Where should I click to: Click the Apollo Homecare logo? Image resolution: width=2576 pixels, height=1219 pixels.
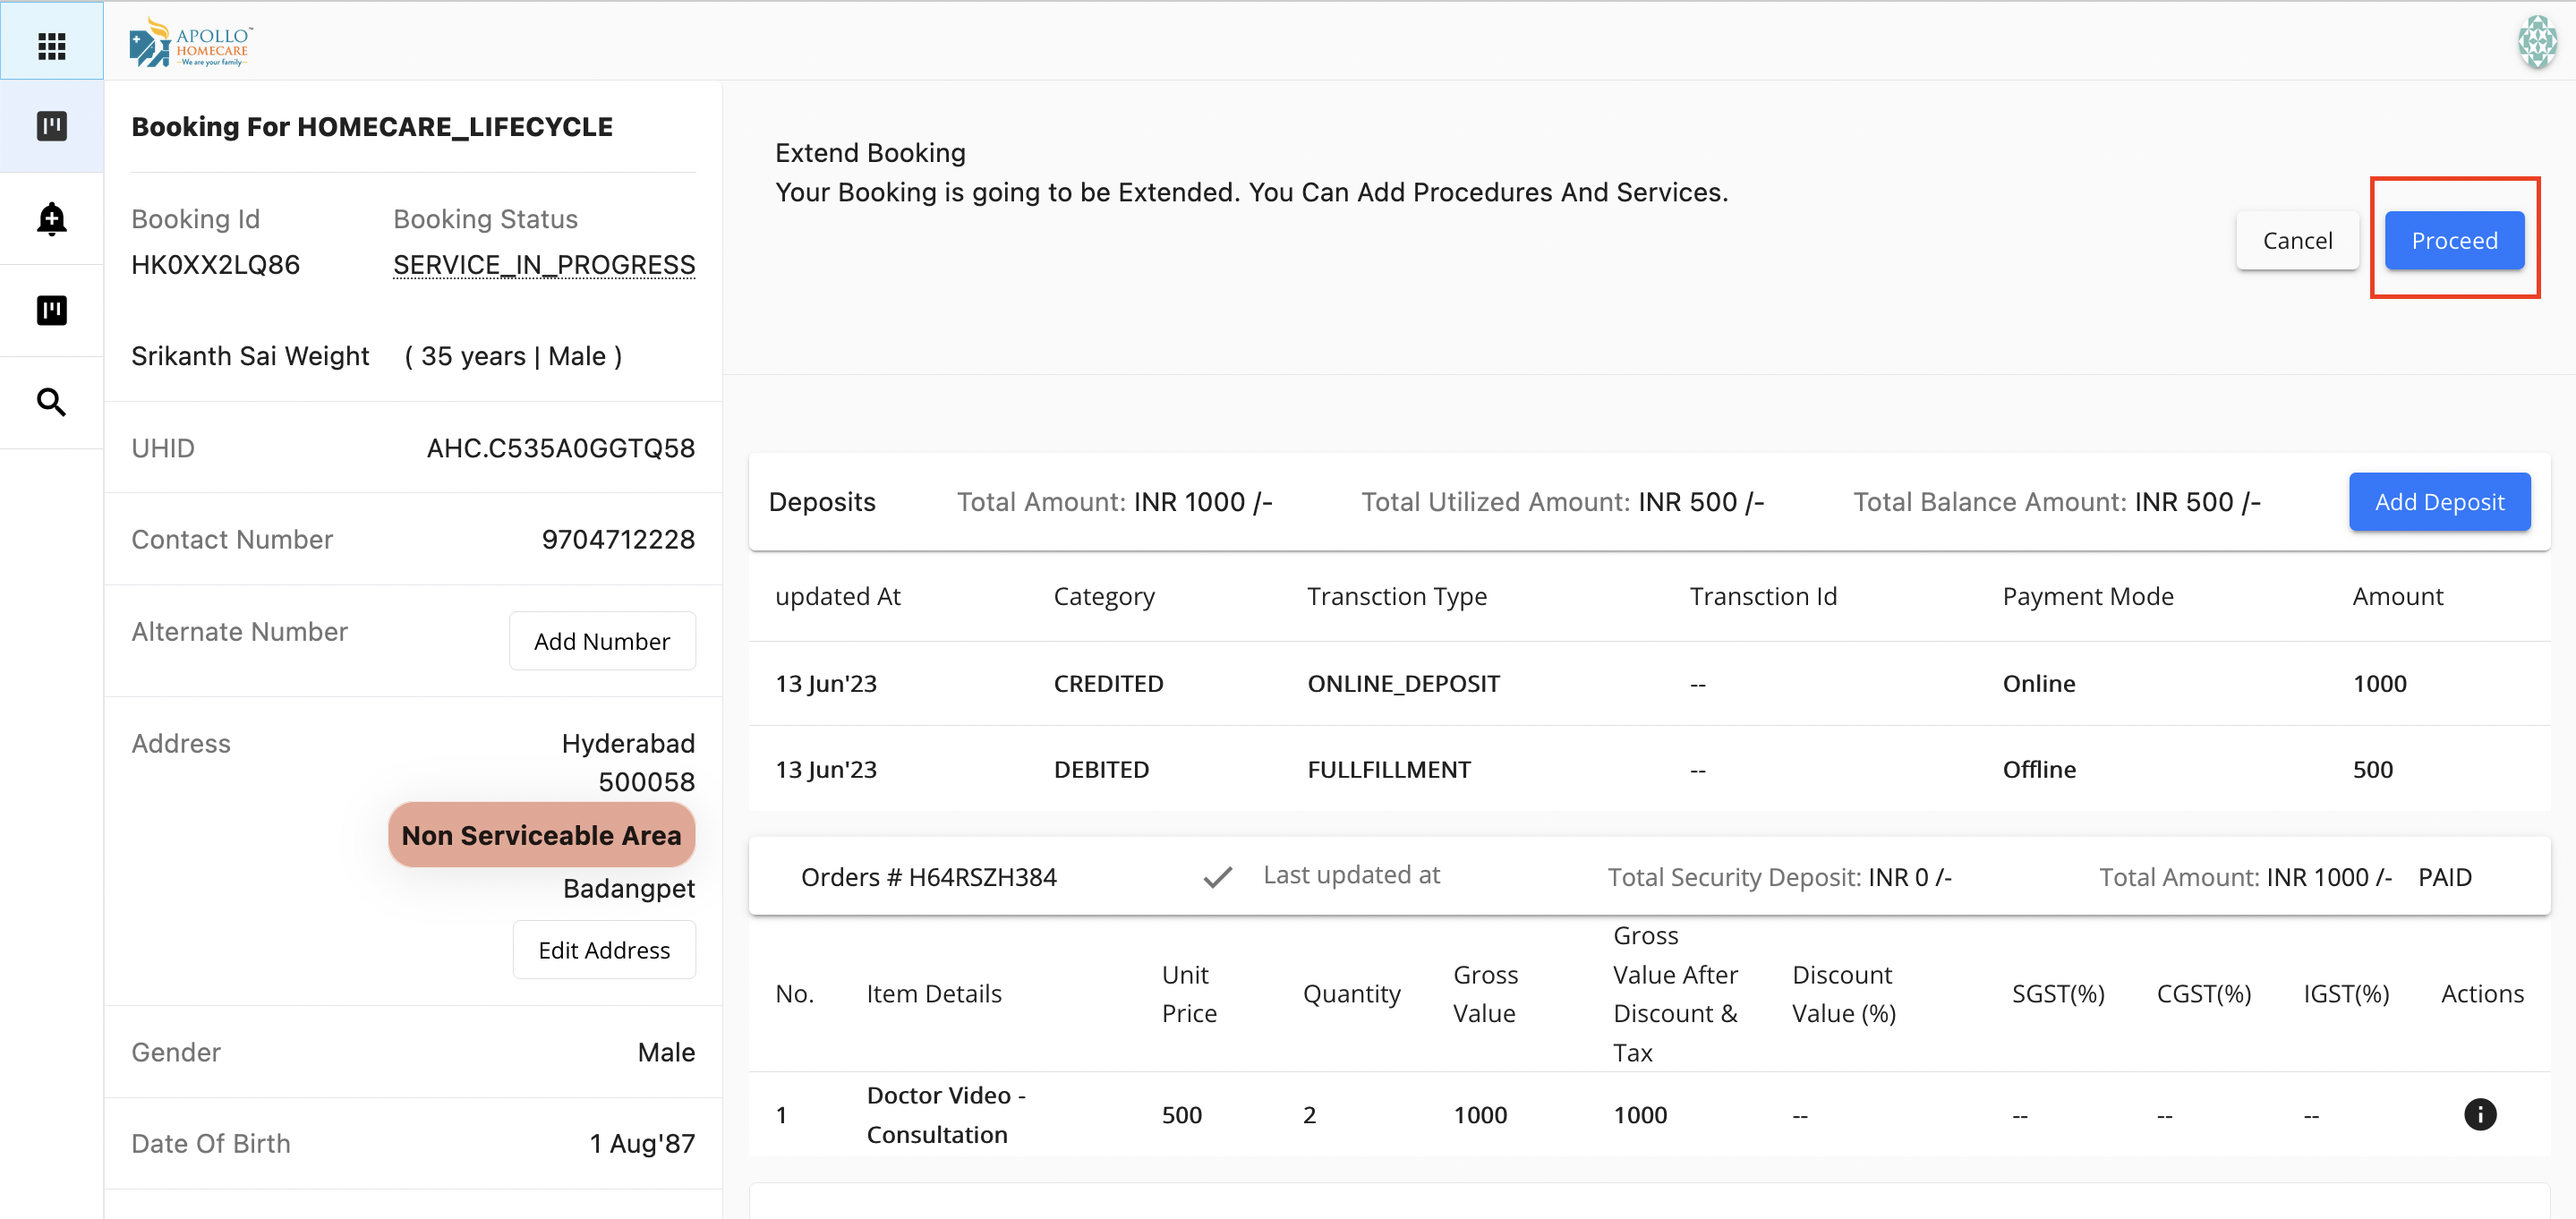click(190, 43)
